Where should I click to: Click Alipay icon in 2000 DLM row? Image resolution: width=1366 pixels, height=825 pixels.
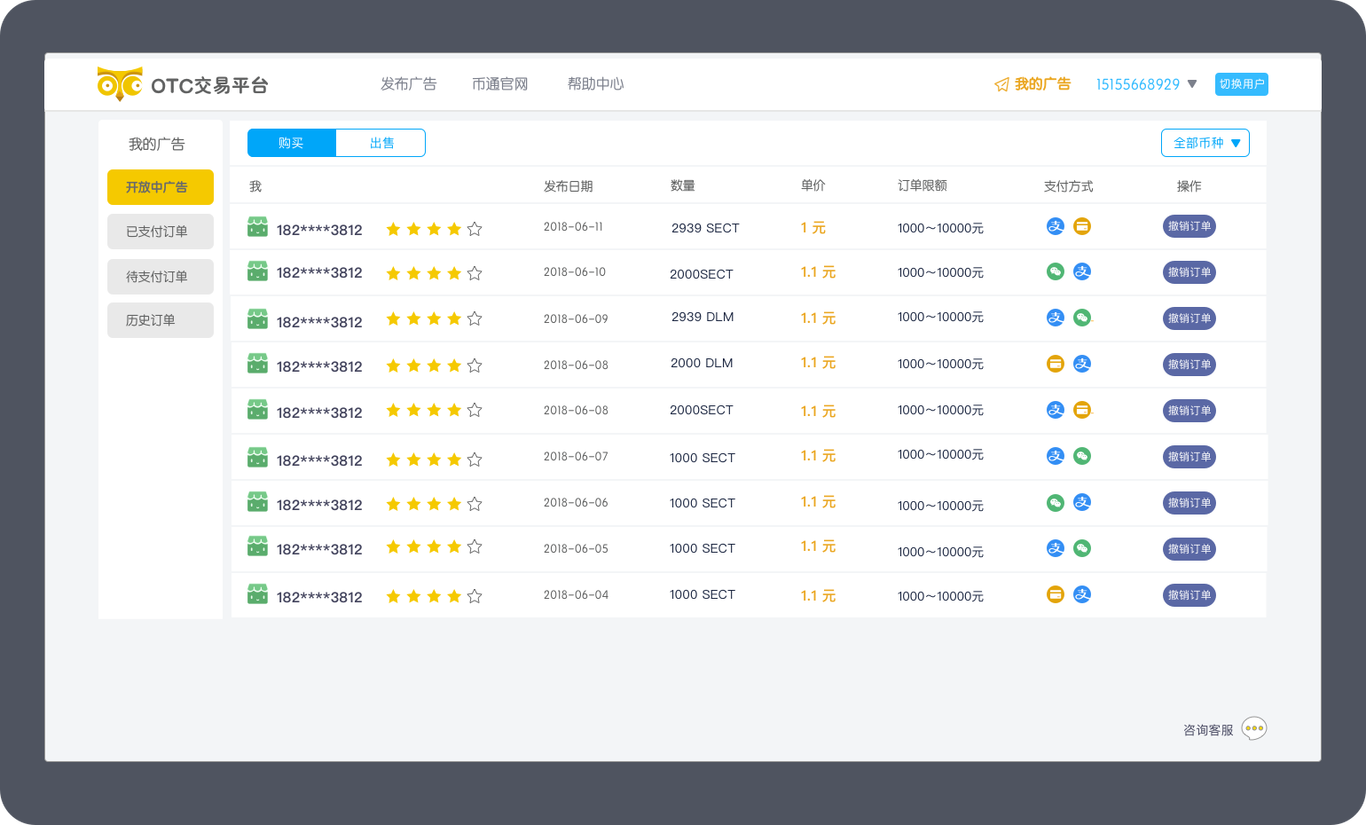click(1082, 364)
